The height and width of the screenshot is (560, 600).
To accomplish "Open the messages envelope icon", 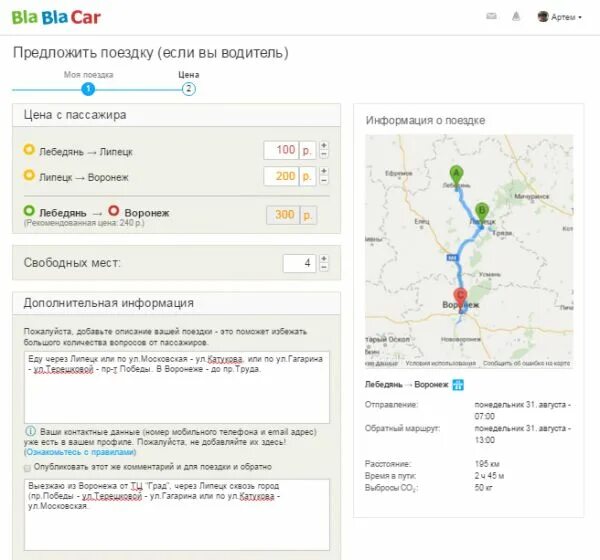I will coord(491,16).
